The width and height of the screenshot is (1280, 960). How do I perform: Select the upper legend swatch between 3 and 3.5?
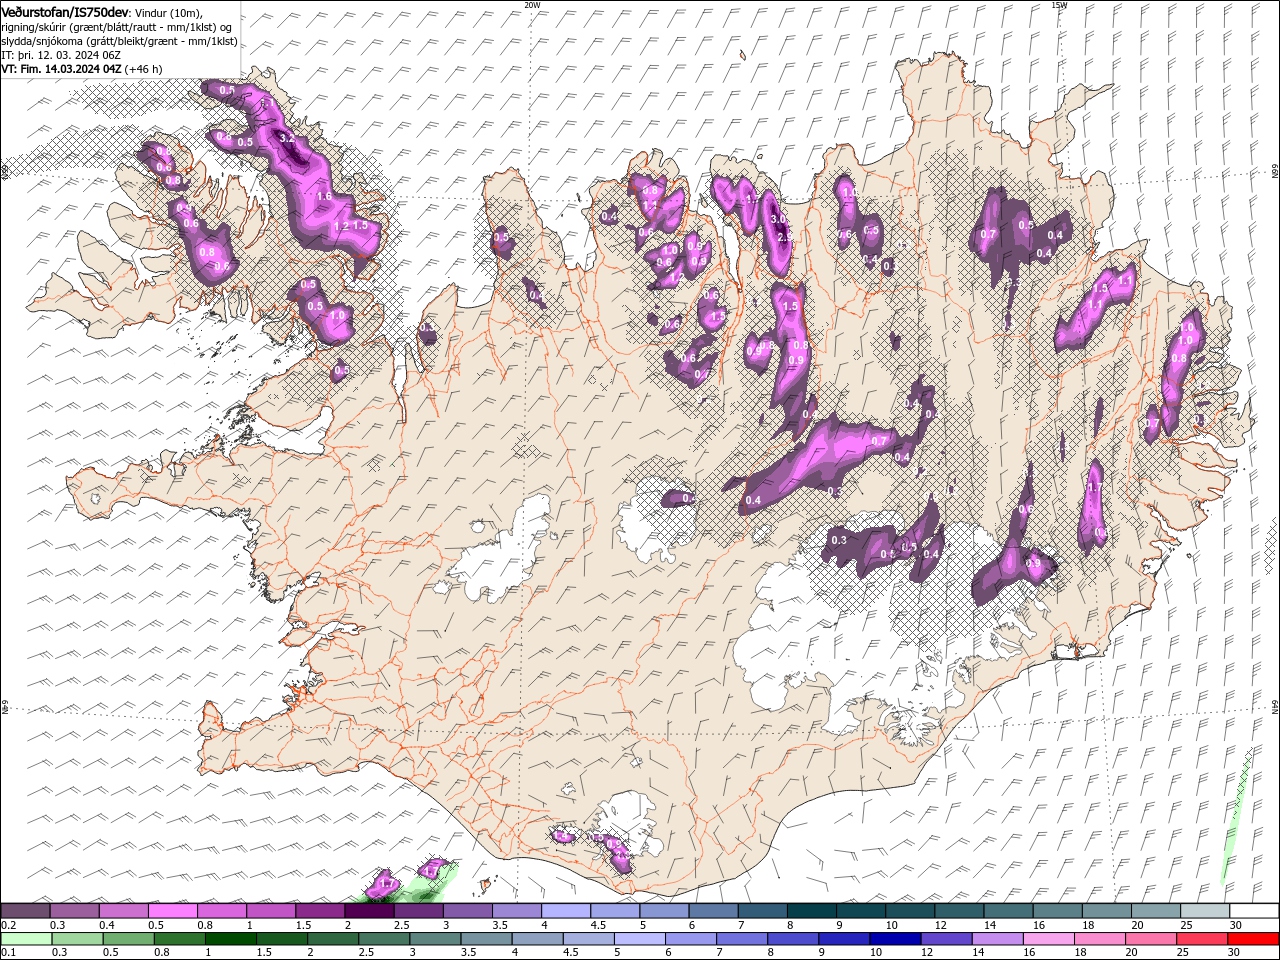coord(466,911)
